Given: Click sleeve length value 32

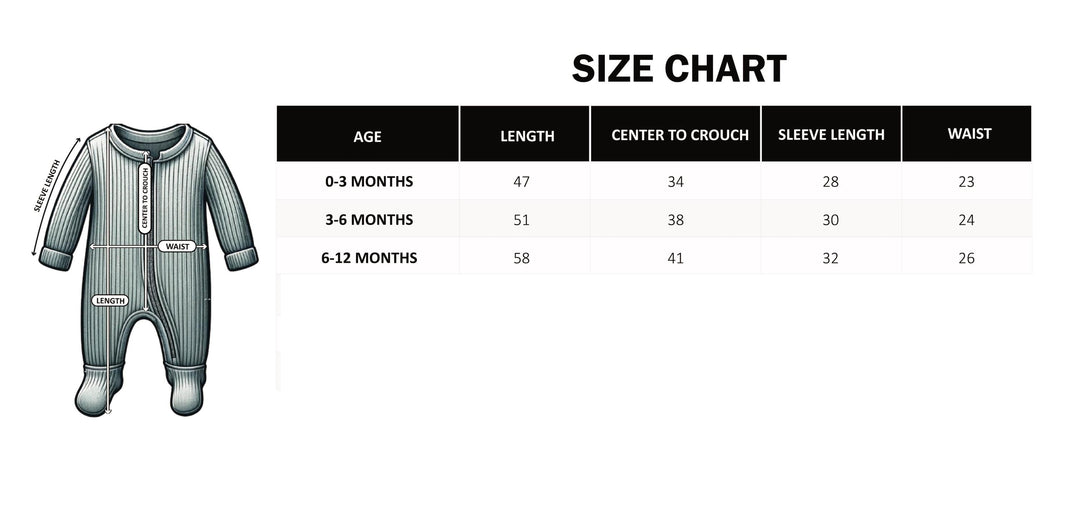Looking at the screenshot, I should [831, 258].
